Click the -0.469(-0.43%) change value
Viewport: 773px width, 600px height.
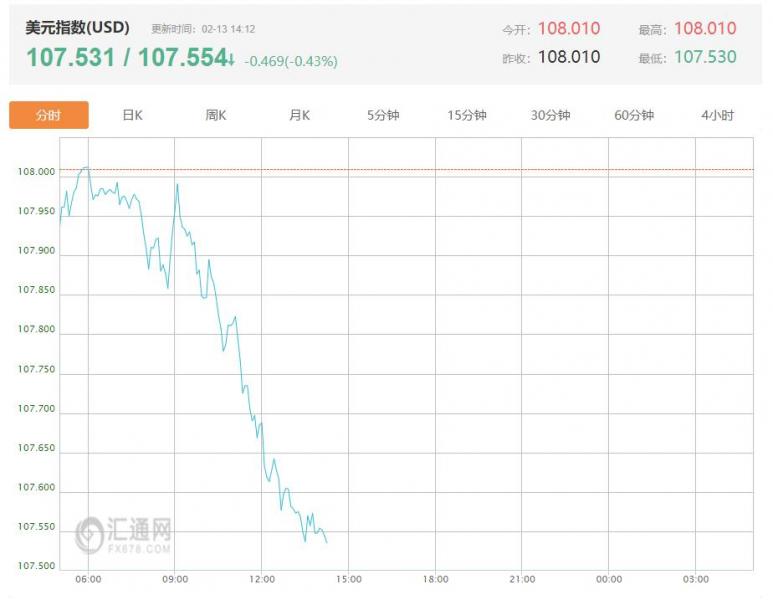tap(291, 61)
